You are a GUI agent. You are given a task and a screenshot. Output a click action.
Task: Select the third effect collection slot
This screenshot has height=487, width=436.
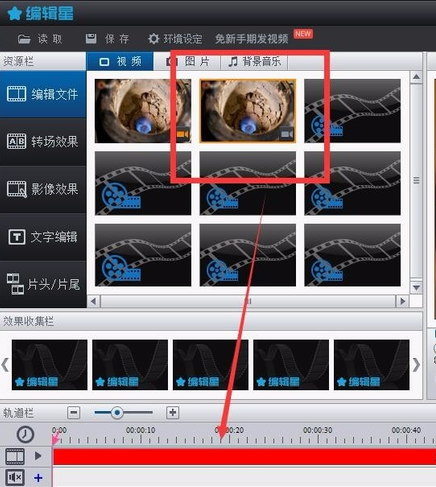(x=210, y=365)
